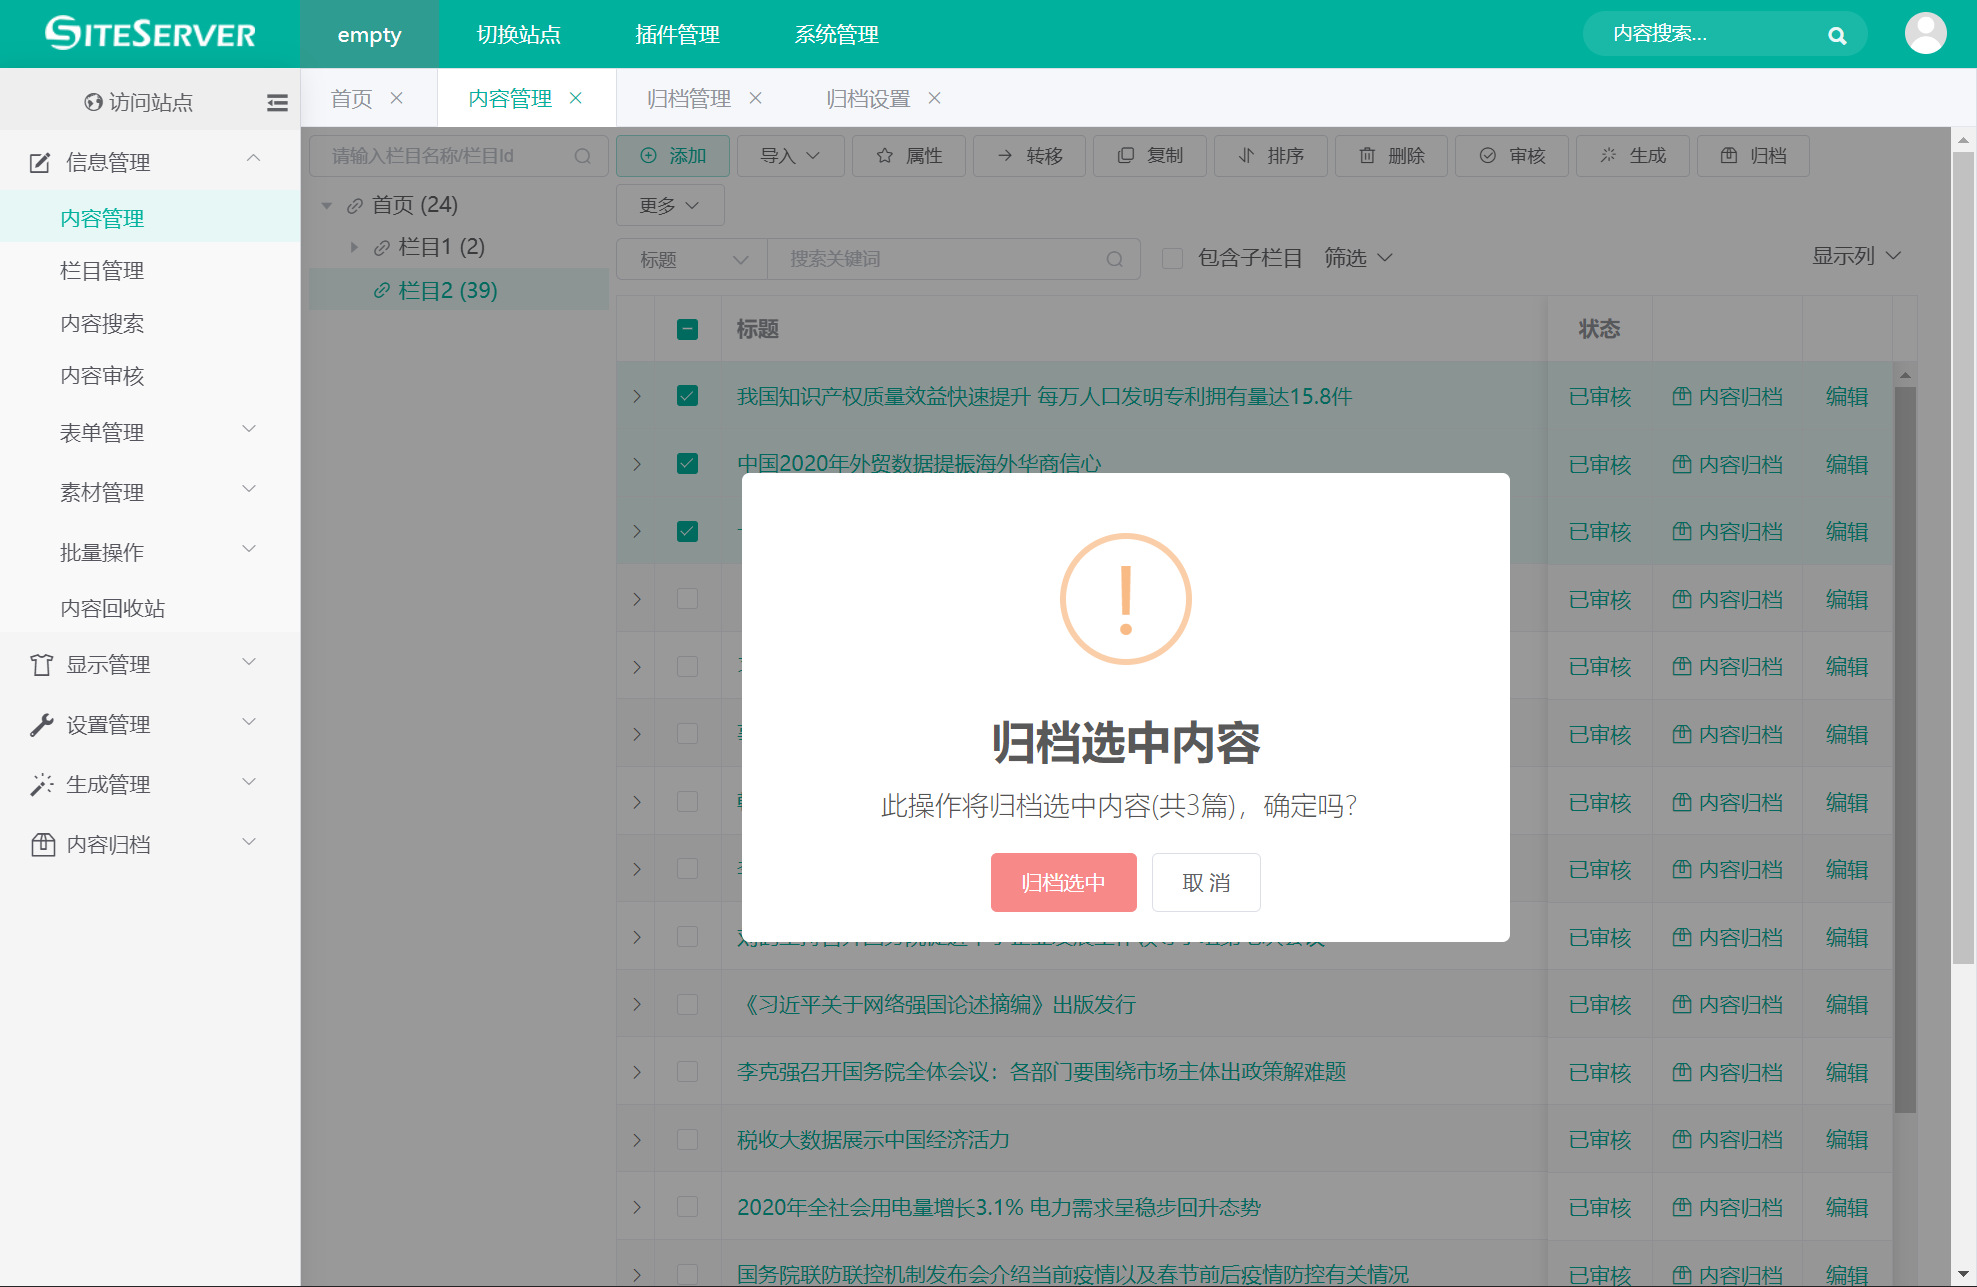Click the 生成 generate toolbar button
The image size is (1977, 1287).
pyautogui.click(x=1632, y=156)
